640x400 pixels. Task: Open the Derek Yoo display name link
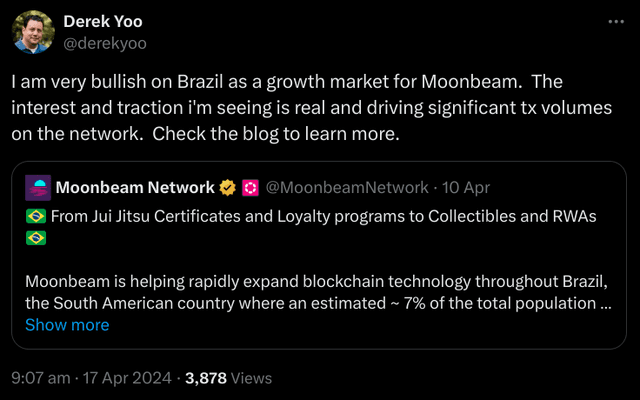(x=103, y=21)
